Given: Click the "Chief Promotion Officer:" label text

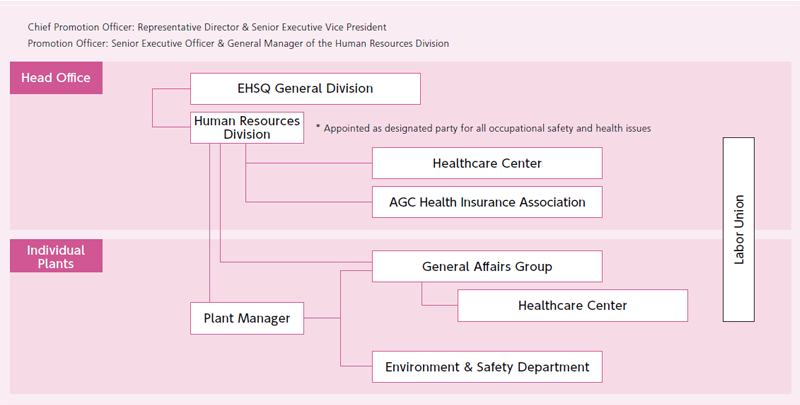Looking at the screenshot, I should tap(80, 27).
